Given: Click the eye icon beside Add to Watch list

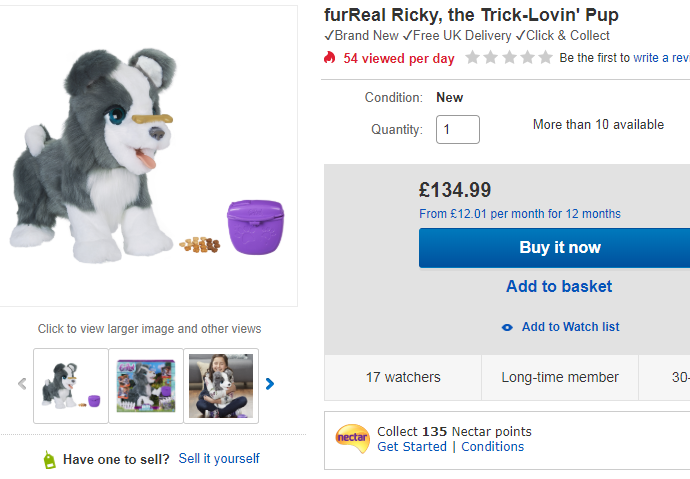Looking at the screenshot, I should click(507, 327).
